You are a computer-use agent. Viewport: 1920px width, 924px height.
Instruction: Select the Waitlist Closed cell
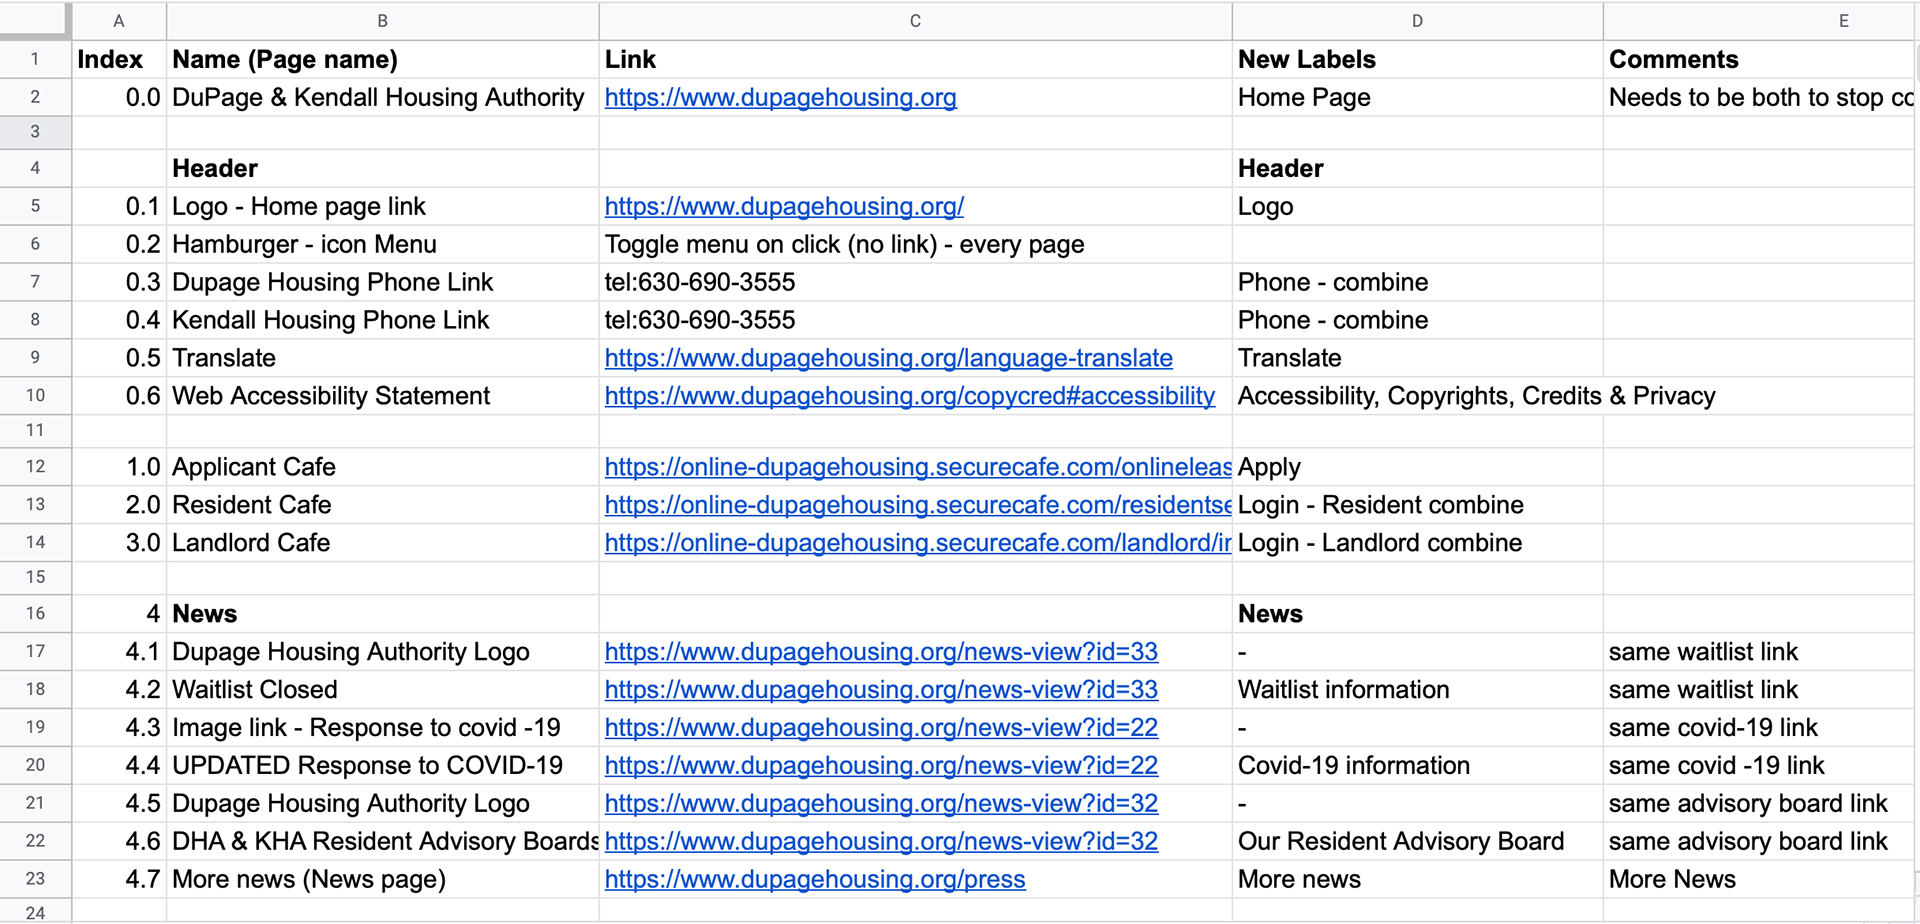point(383,691)
